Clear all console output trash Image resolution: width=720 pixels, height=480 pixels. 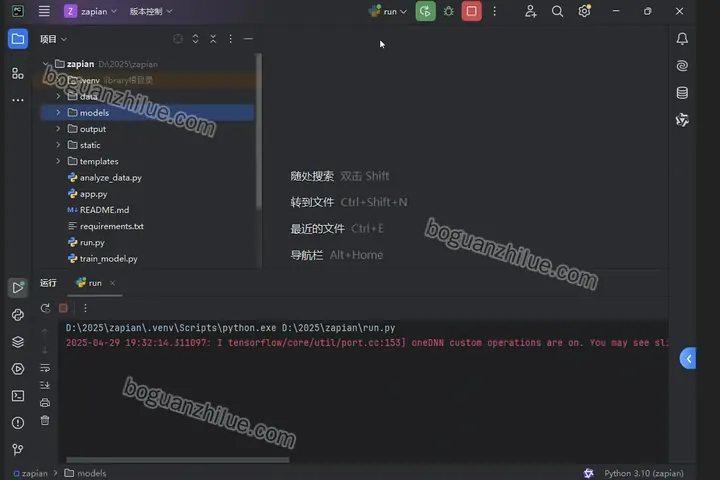tap(45, 420)
